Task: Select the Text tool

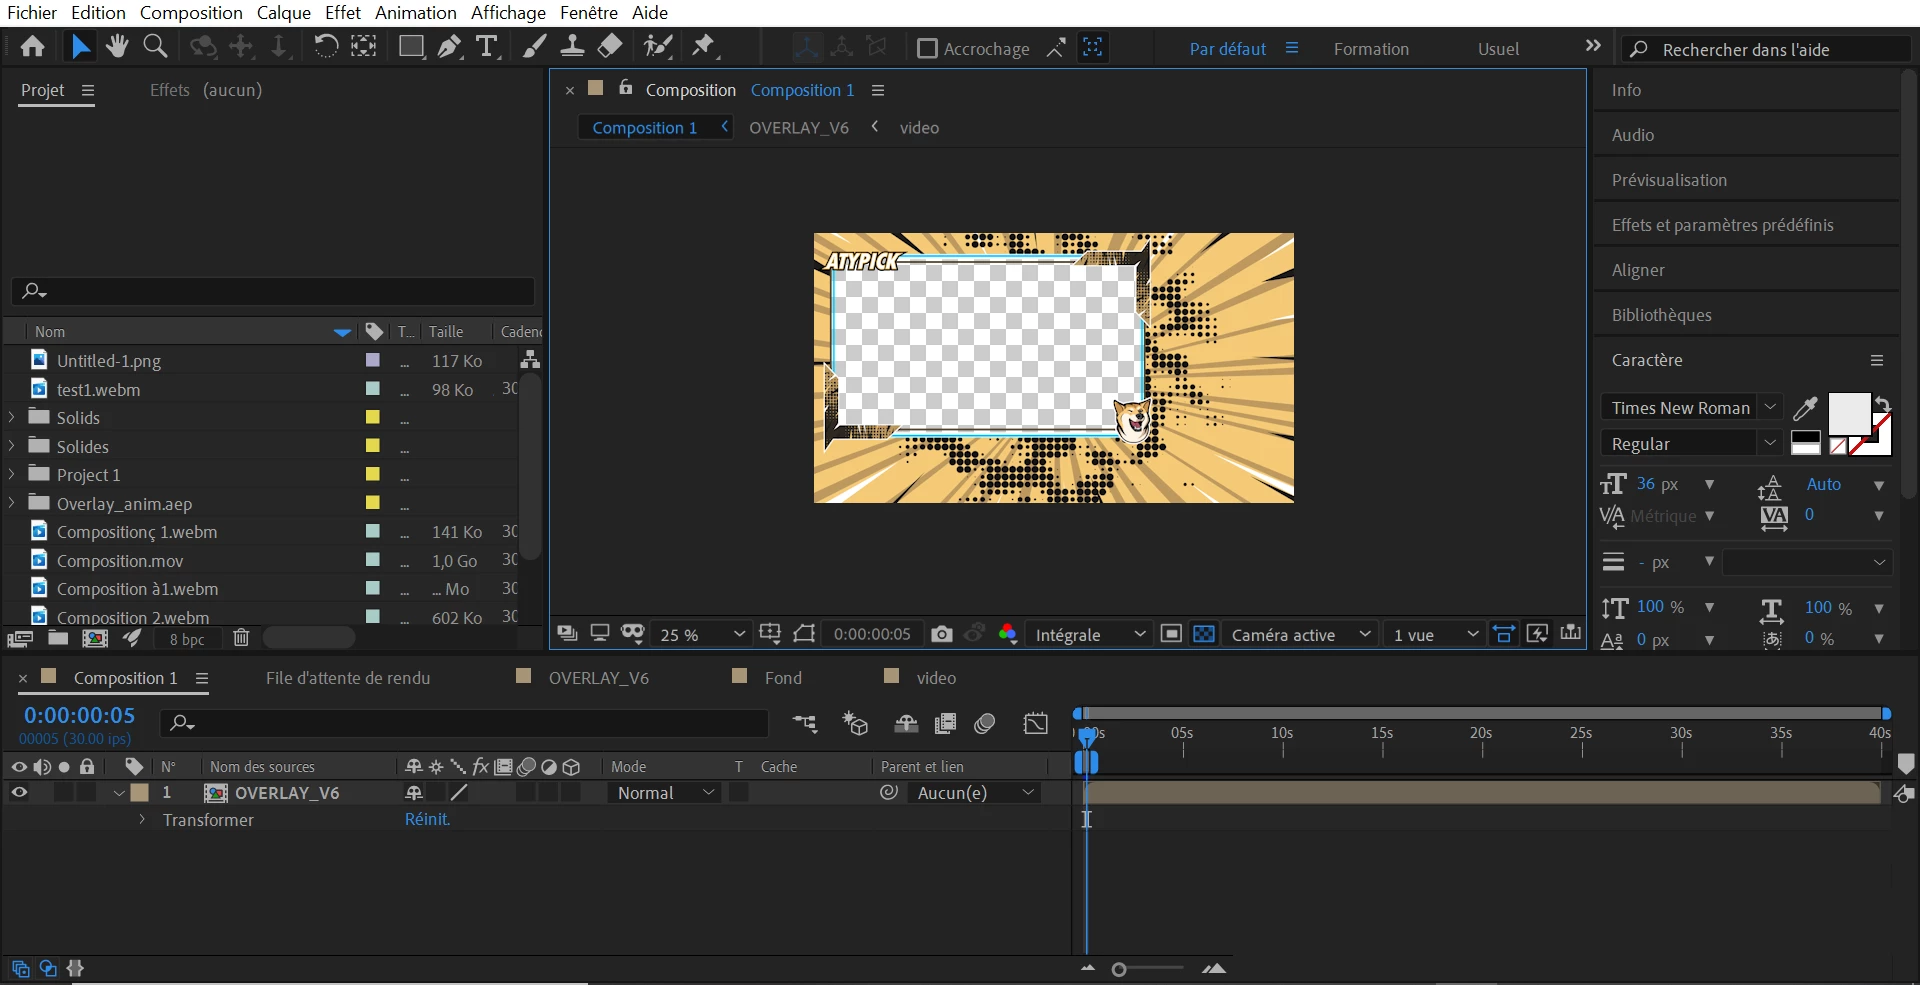Action: click(x=487, y=47)
